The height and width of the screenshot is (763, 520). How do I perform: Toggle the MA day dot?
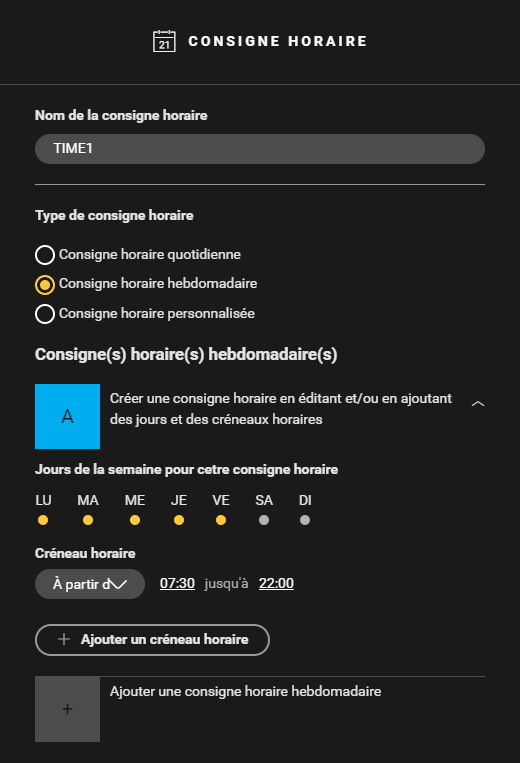pyautogui.click(x=88, y=520)
